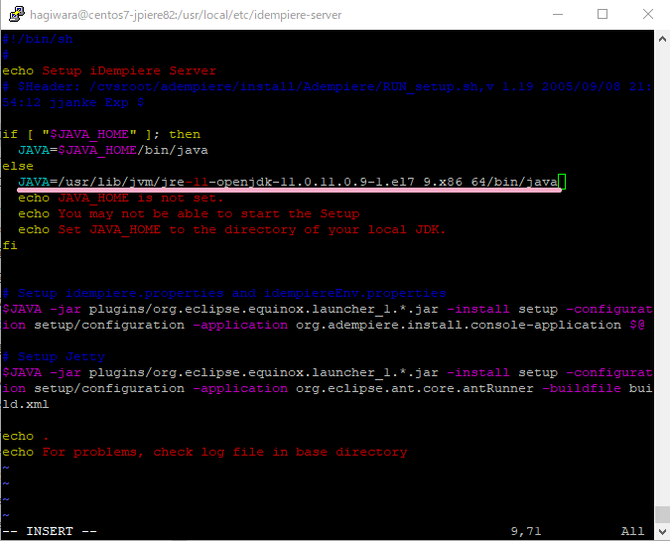Click the '# Setup Jetty' comment line
Image resolution: width=670 pixels, height=541 pixels.
click(53, 357)
